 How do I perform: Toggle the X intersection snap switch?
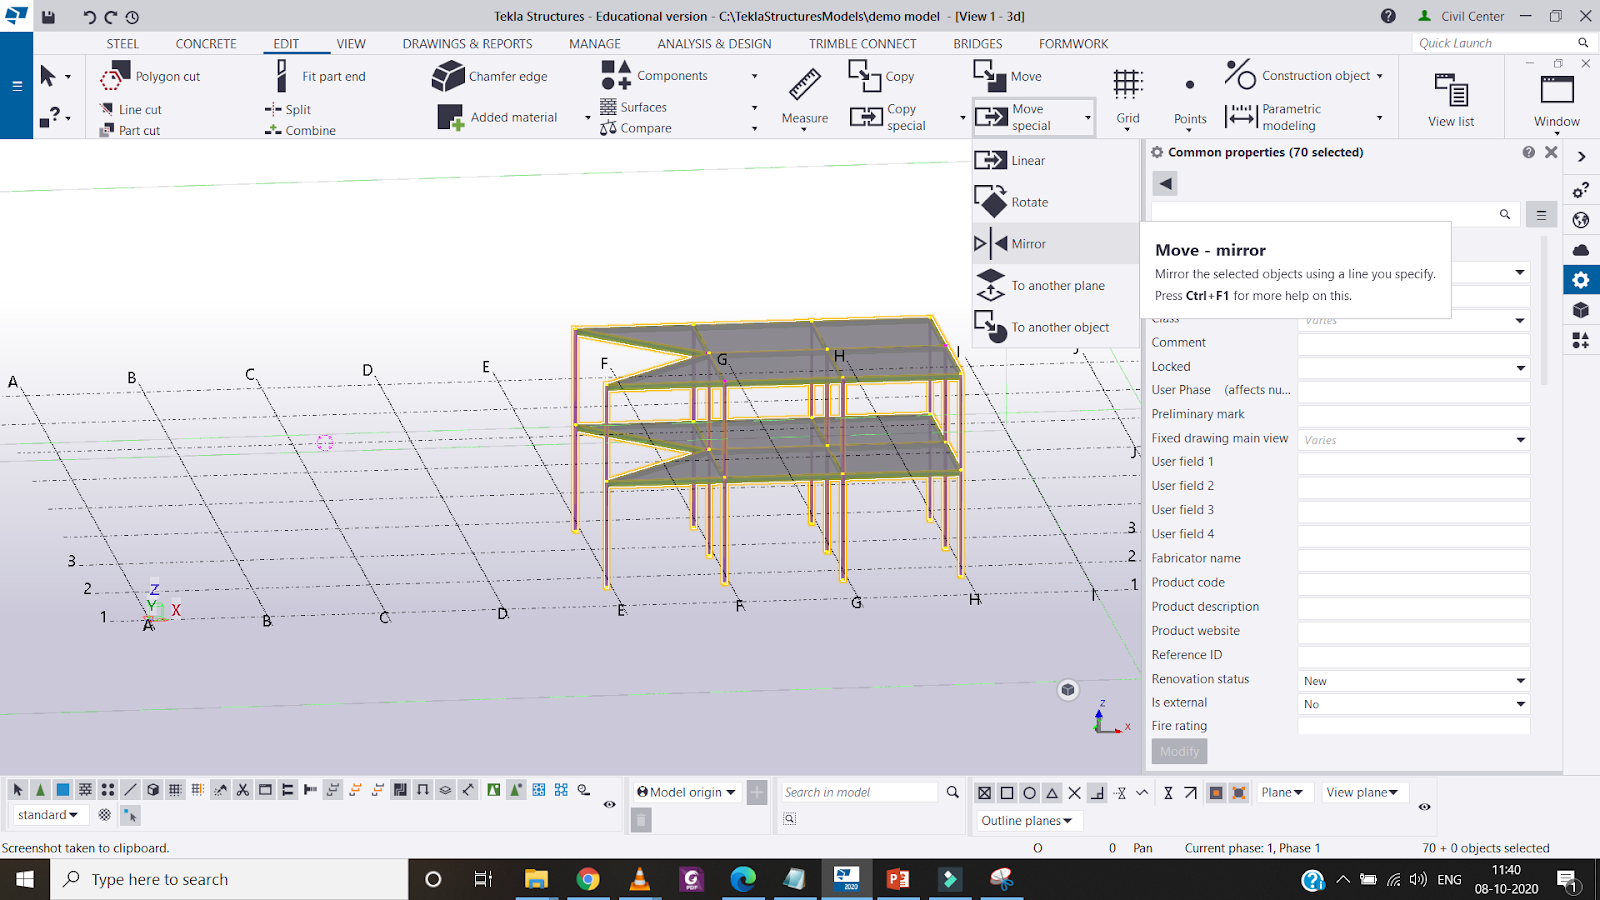coord(1074,793)
